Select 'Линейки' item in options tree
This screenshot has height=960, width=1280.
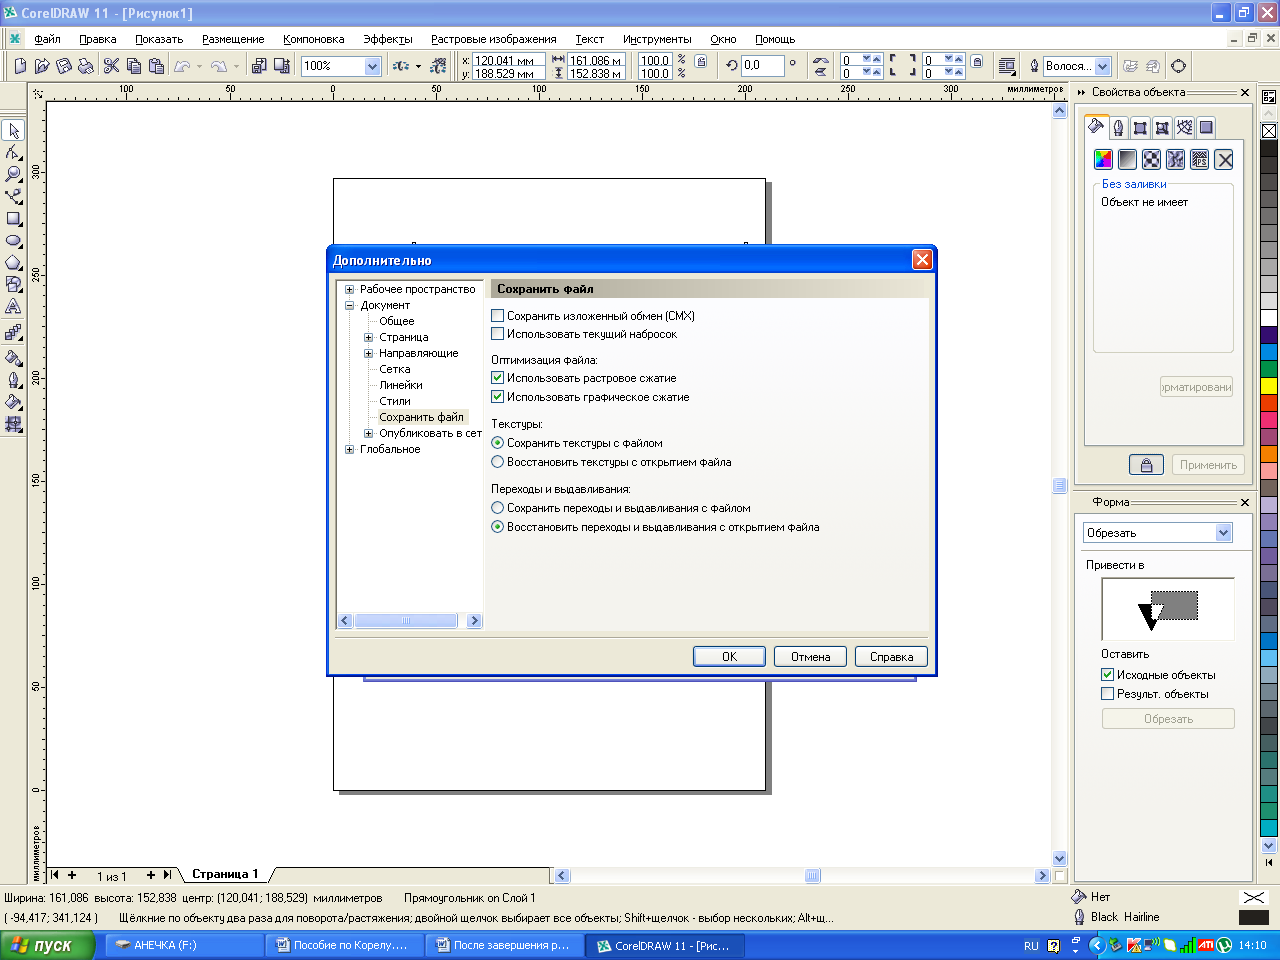(401, 385)
